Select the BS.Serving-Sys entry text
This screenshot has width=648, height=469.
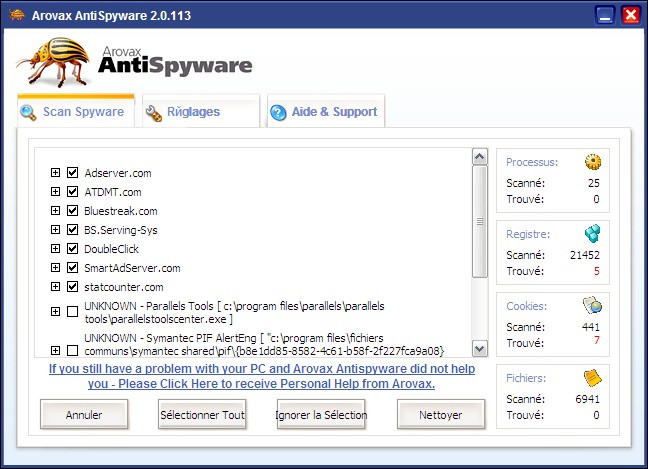pos(121,230)
